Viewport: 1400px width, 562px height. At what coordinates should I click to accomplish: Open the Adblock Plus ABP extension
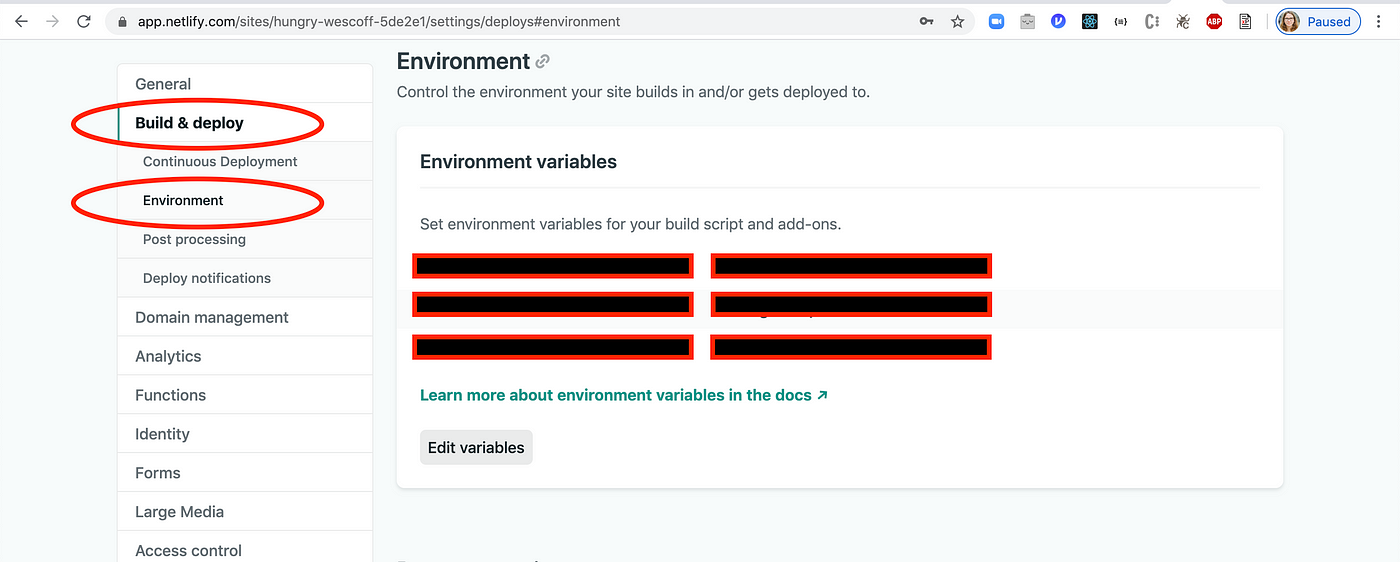pos(1214,21)
